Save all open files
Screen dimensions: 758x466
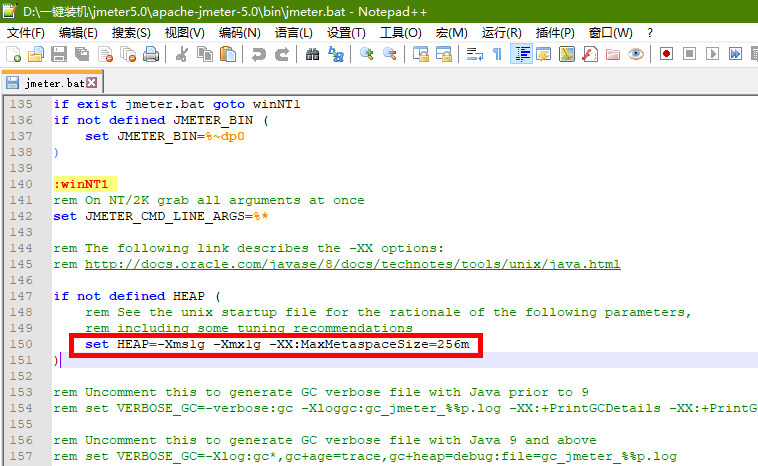tap(82, 54)
